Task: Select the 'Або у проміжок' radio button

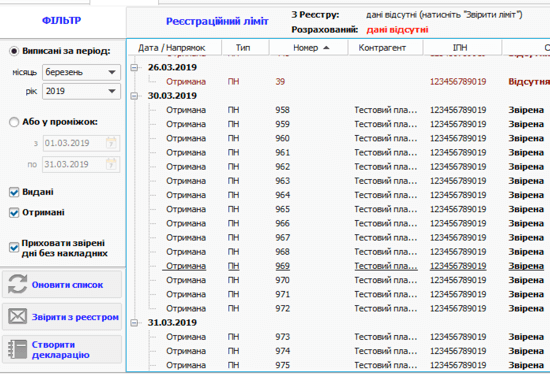Action: point(14,122)
